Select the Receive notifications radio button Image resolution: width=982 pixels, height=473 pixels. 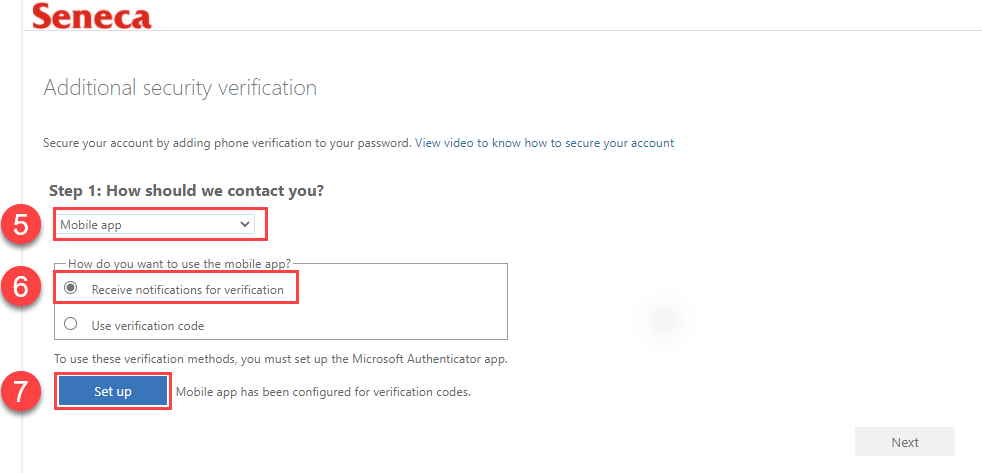click(71, 288)
